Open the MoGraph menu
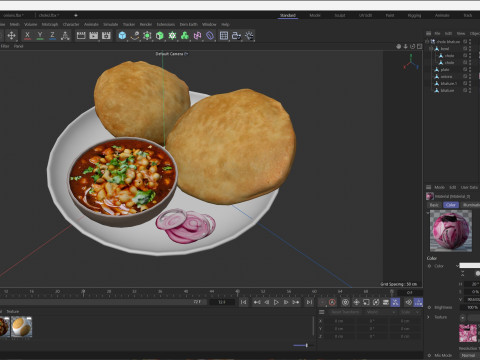 (50, 24)
